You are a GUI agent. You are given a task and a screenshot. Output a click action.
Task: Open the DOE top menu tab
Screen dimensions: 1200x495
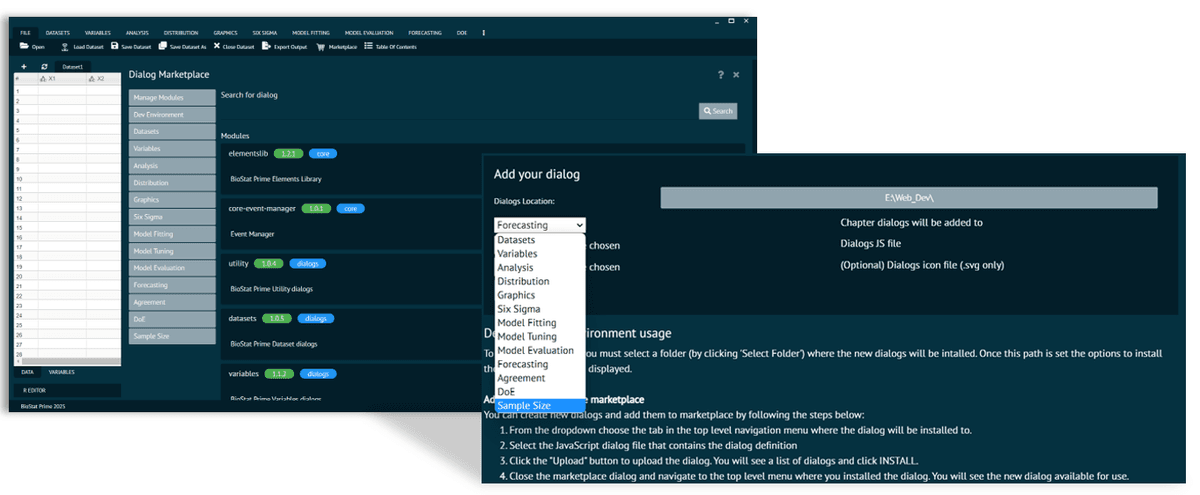462,32
